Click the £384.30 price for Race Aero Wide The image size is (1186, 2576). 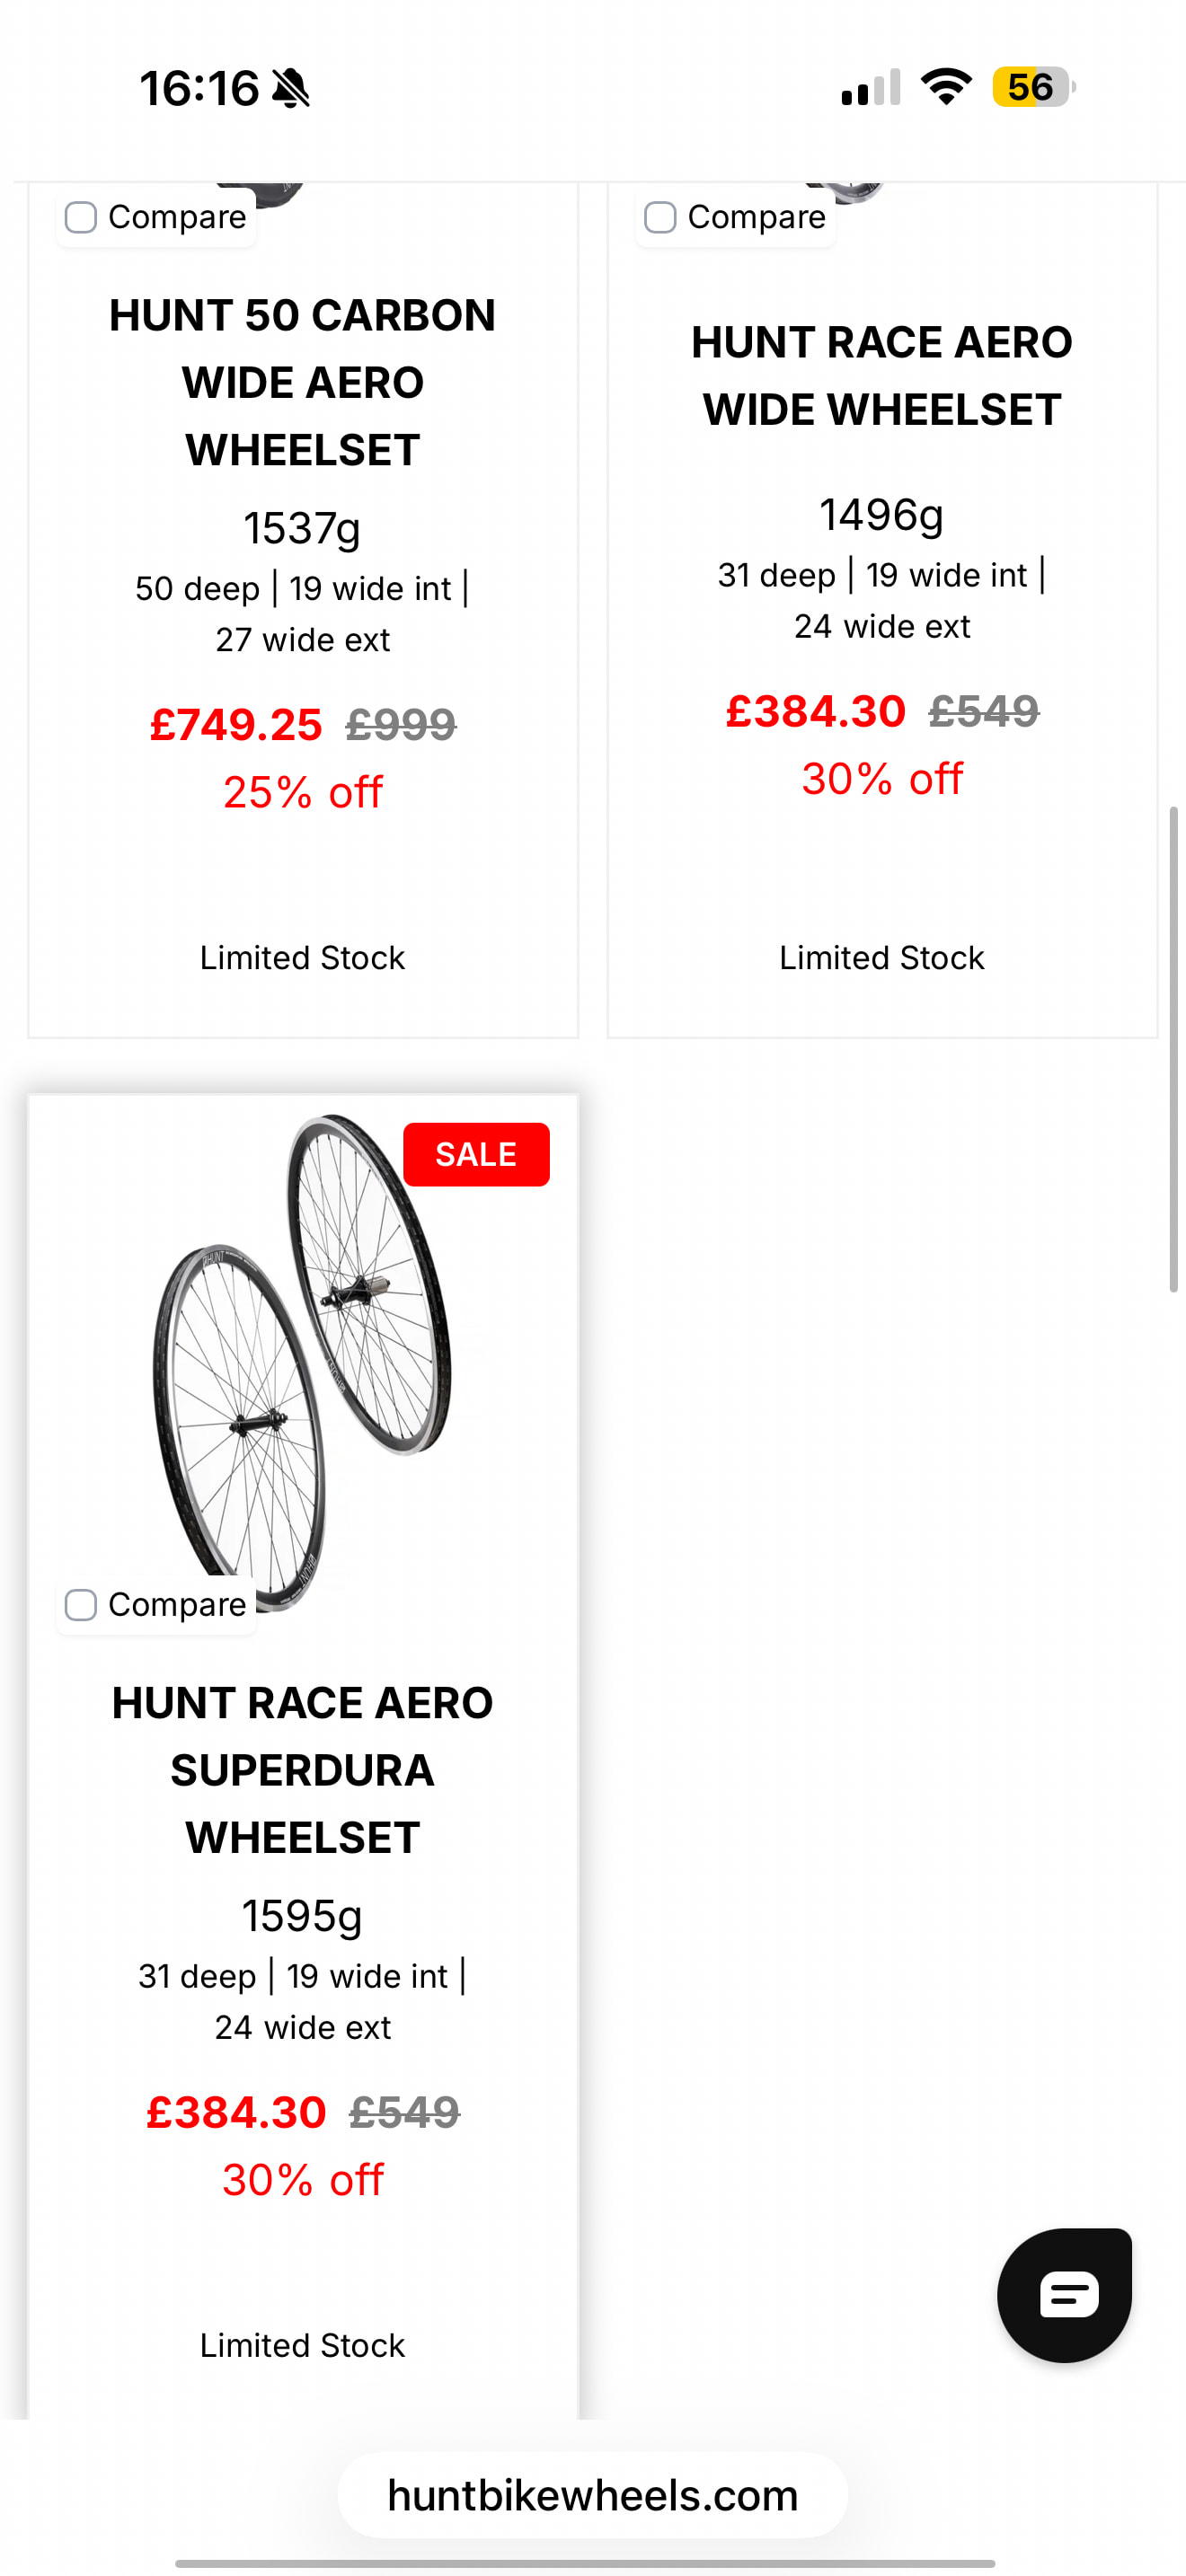815,711
